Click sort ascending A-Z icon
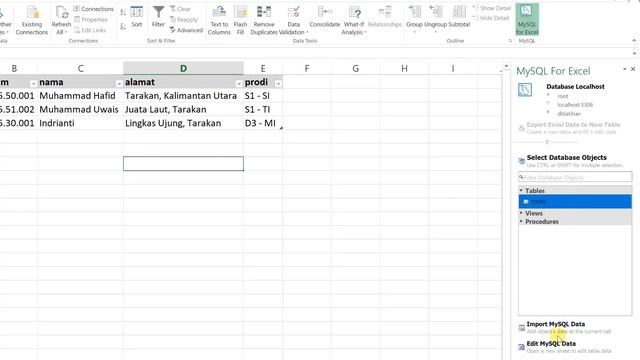 point(123,13)
